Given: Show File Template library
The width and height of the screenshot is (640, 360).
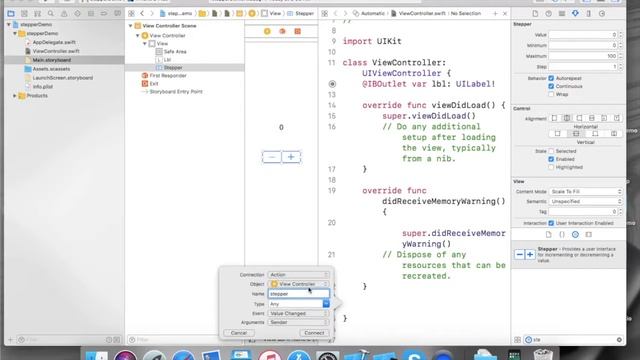Looking at the screenshot, I should coord(548,235).
